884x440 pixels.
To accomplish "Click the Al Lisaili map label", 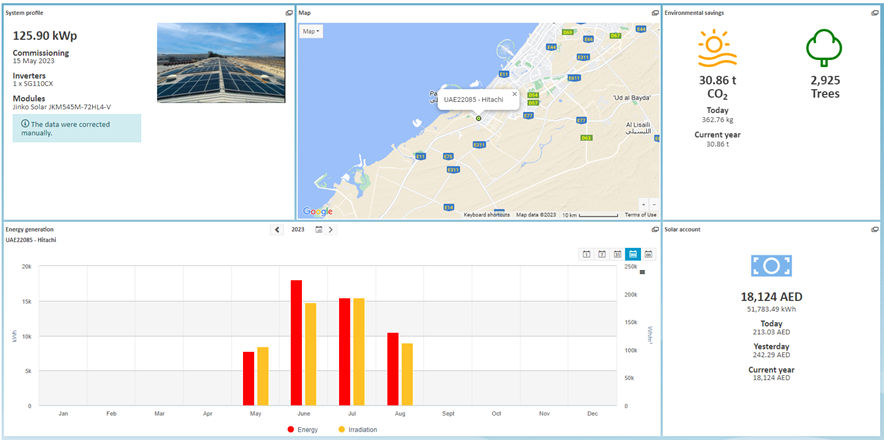I will pos(638,124).
